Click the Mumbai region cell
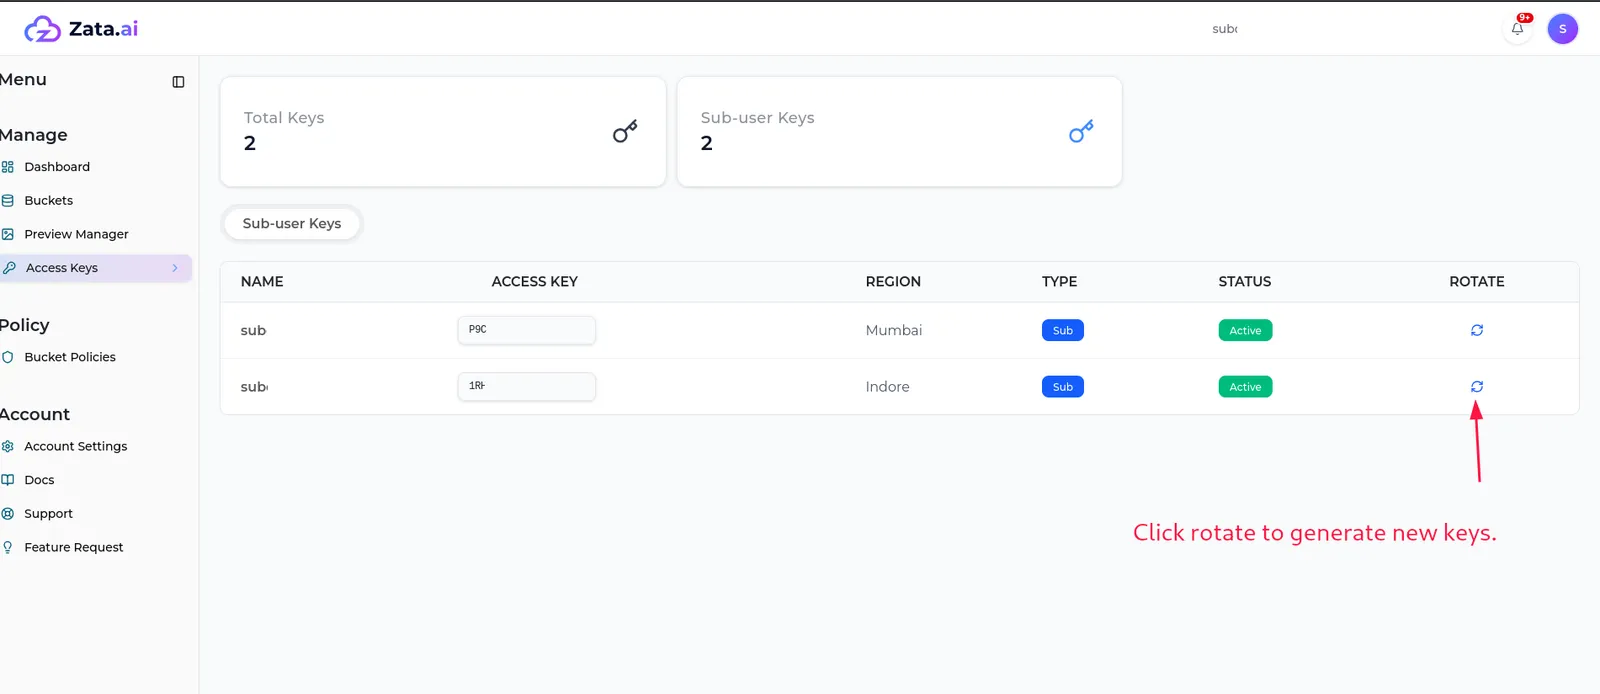The image size is (1600, 694). 894,330
